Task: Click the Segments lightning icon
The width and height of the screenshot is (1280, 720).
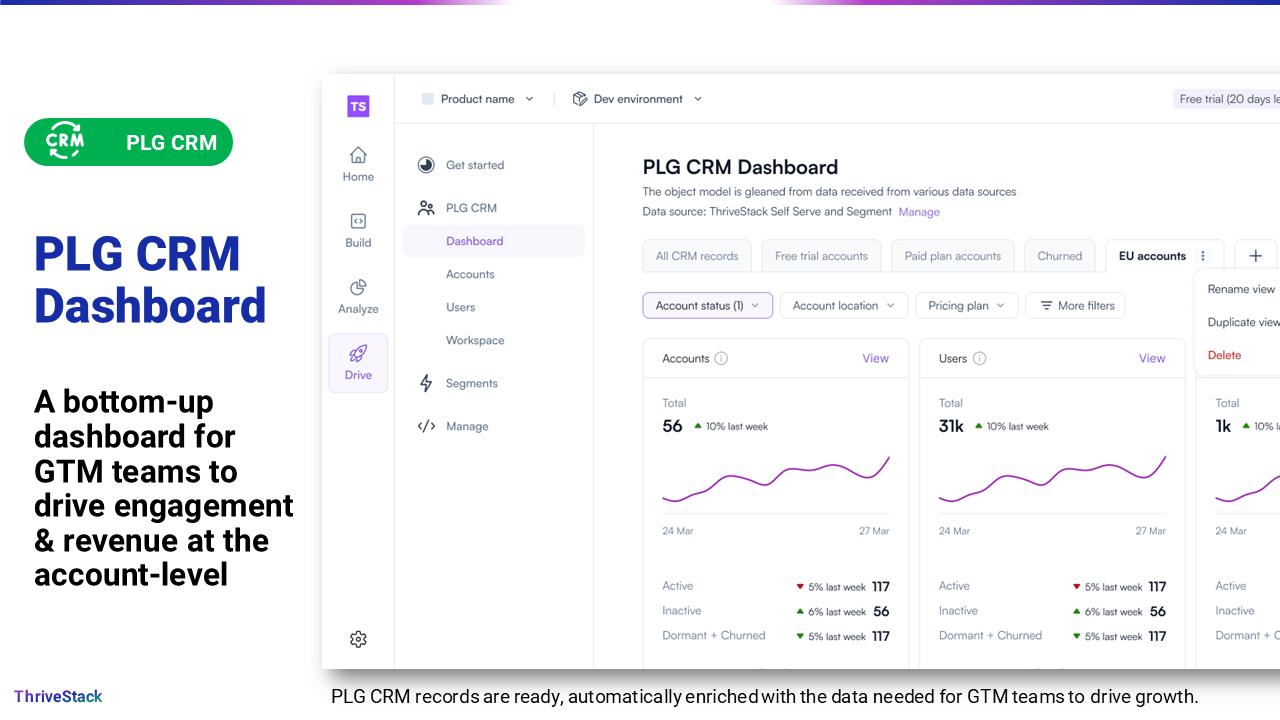Action: point(426,383)
